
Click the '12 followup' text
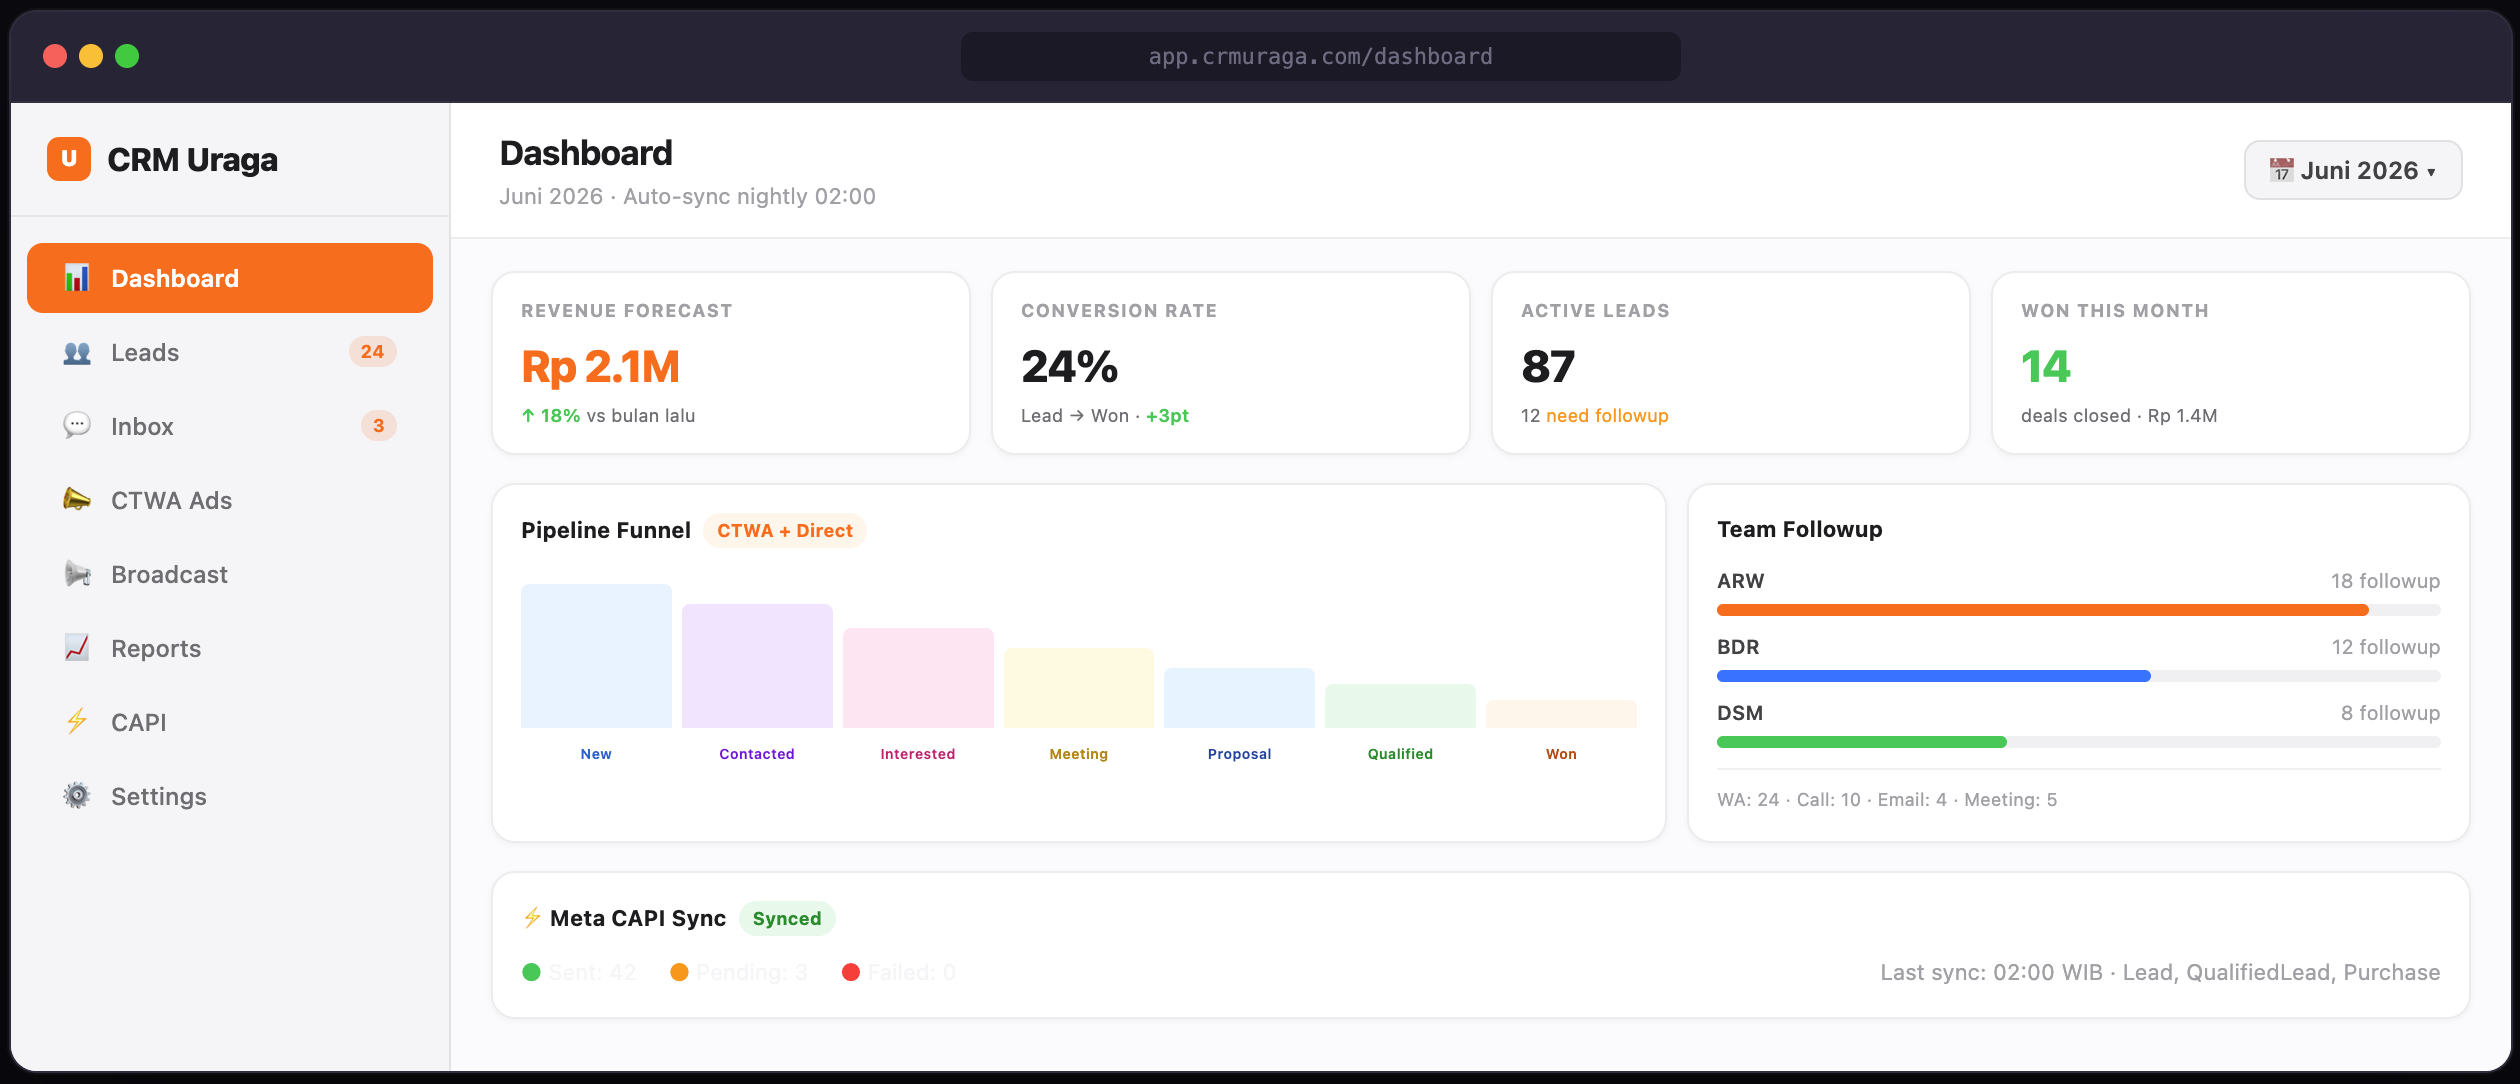coord(2385,647)
